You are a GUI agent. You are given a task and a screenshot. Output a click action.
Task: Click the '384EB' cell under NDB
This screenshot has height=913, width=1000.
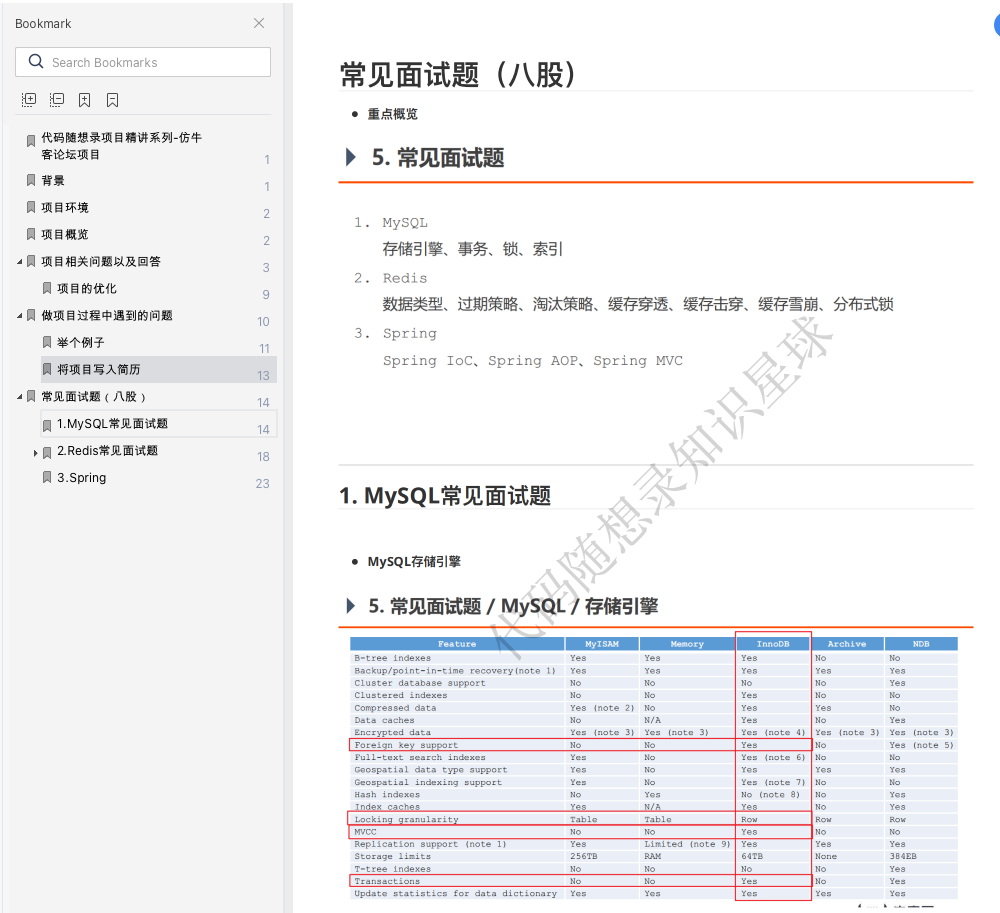(x=903, y=856)
